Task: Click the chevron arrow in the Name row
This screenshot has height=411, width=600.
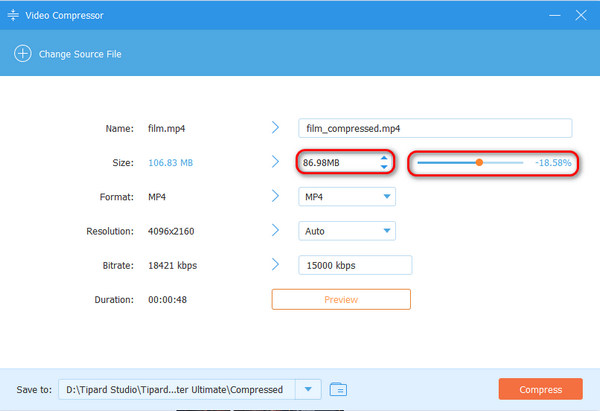Action: click(x=275, y=127)
